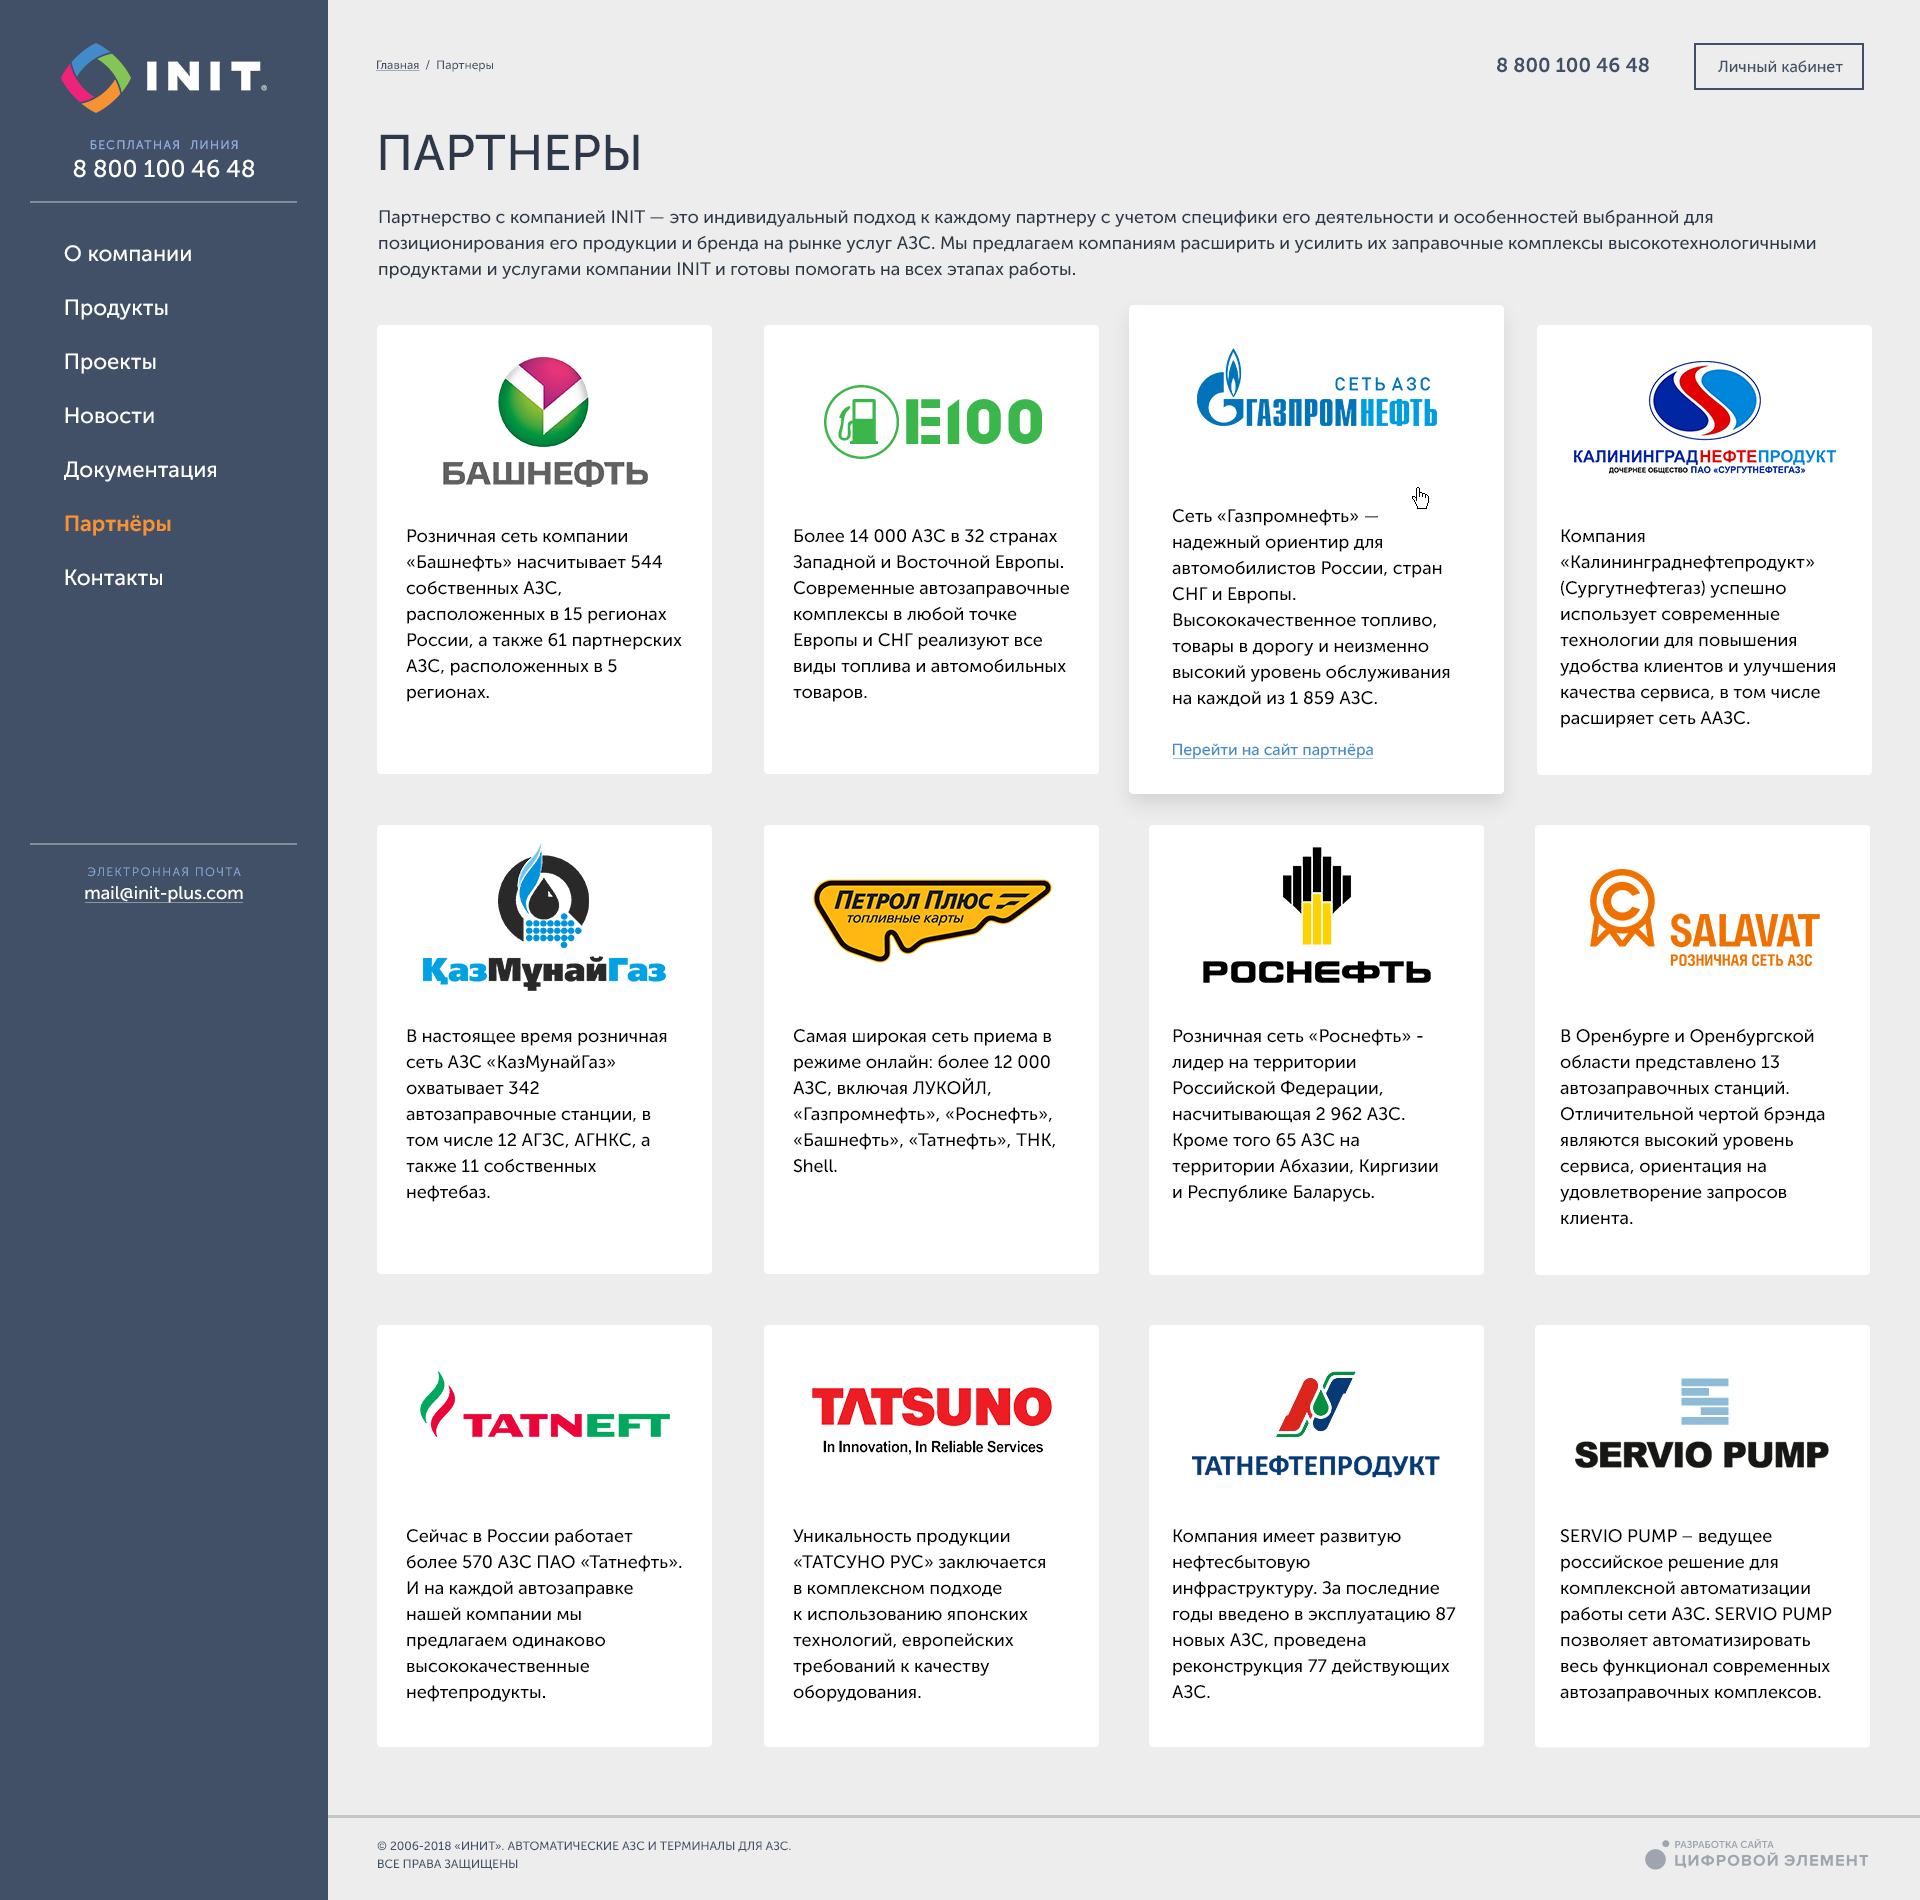Click the INIT logo in the sidebar
1920x1900 pixels.
pyautogui.click(x=163, y=77)
